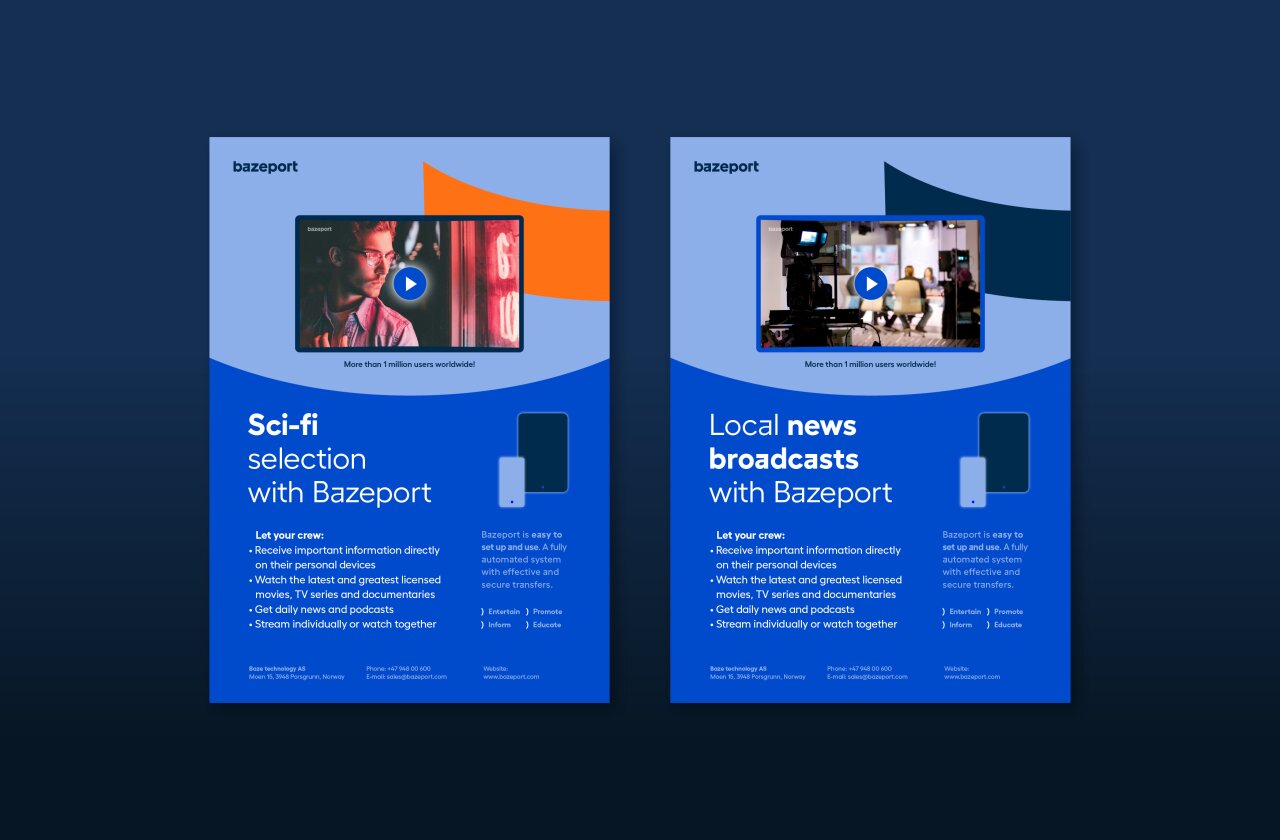This screenshot has height=840, width=1280.
Task: Click the 'Promote' label on the Sci-fi poster
Action: tap(547, 612)
